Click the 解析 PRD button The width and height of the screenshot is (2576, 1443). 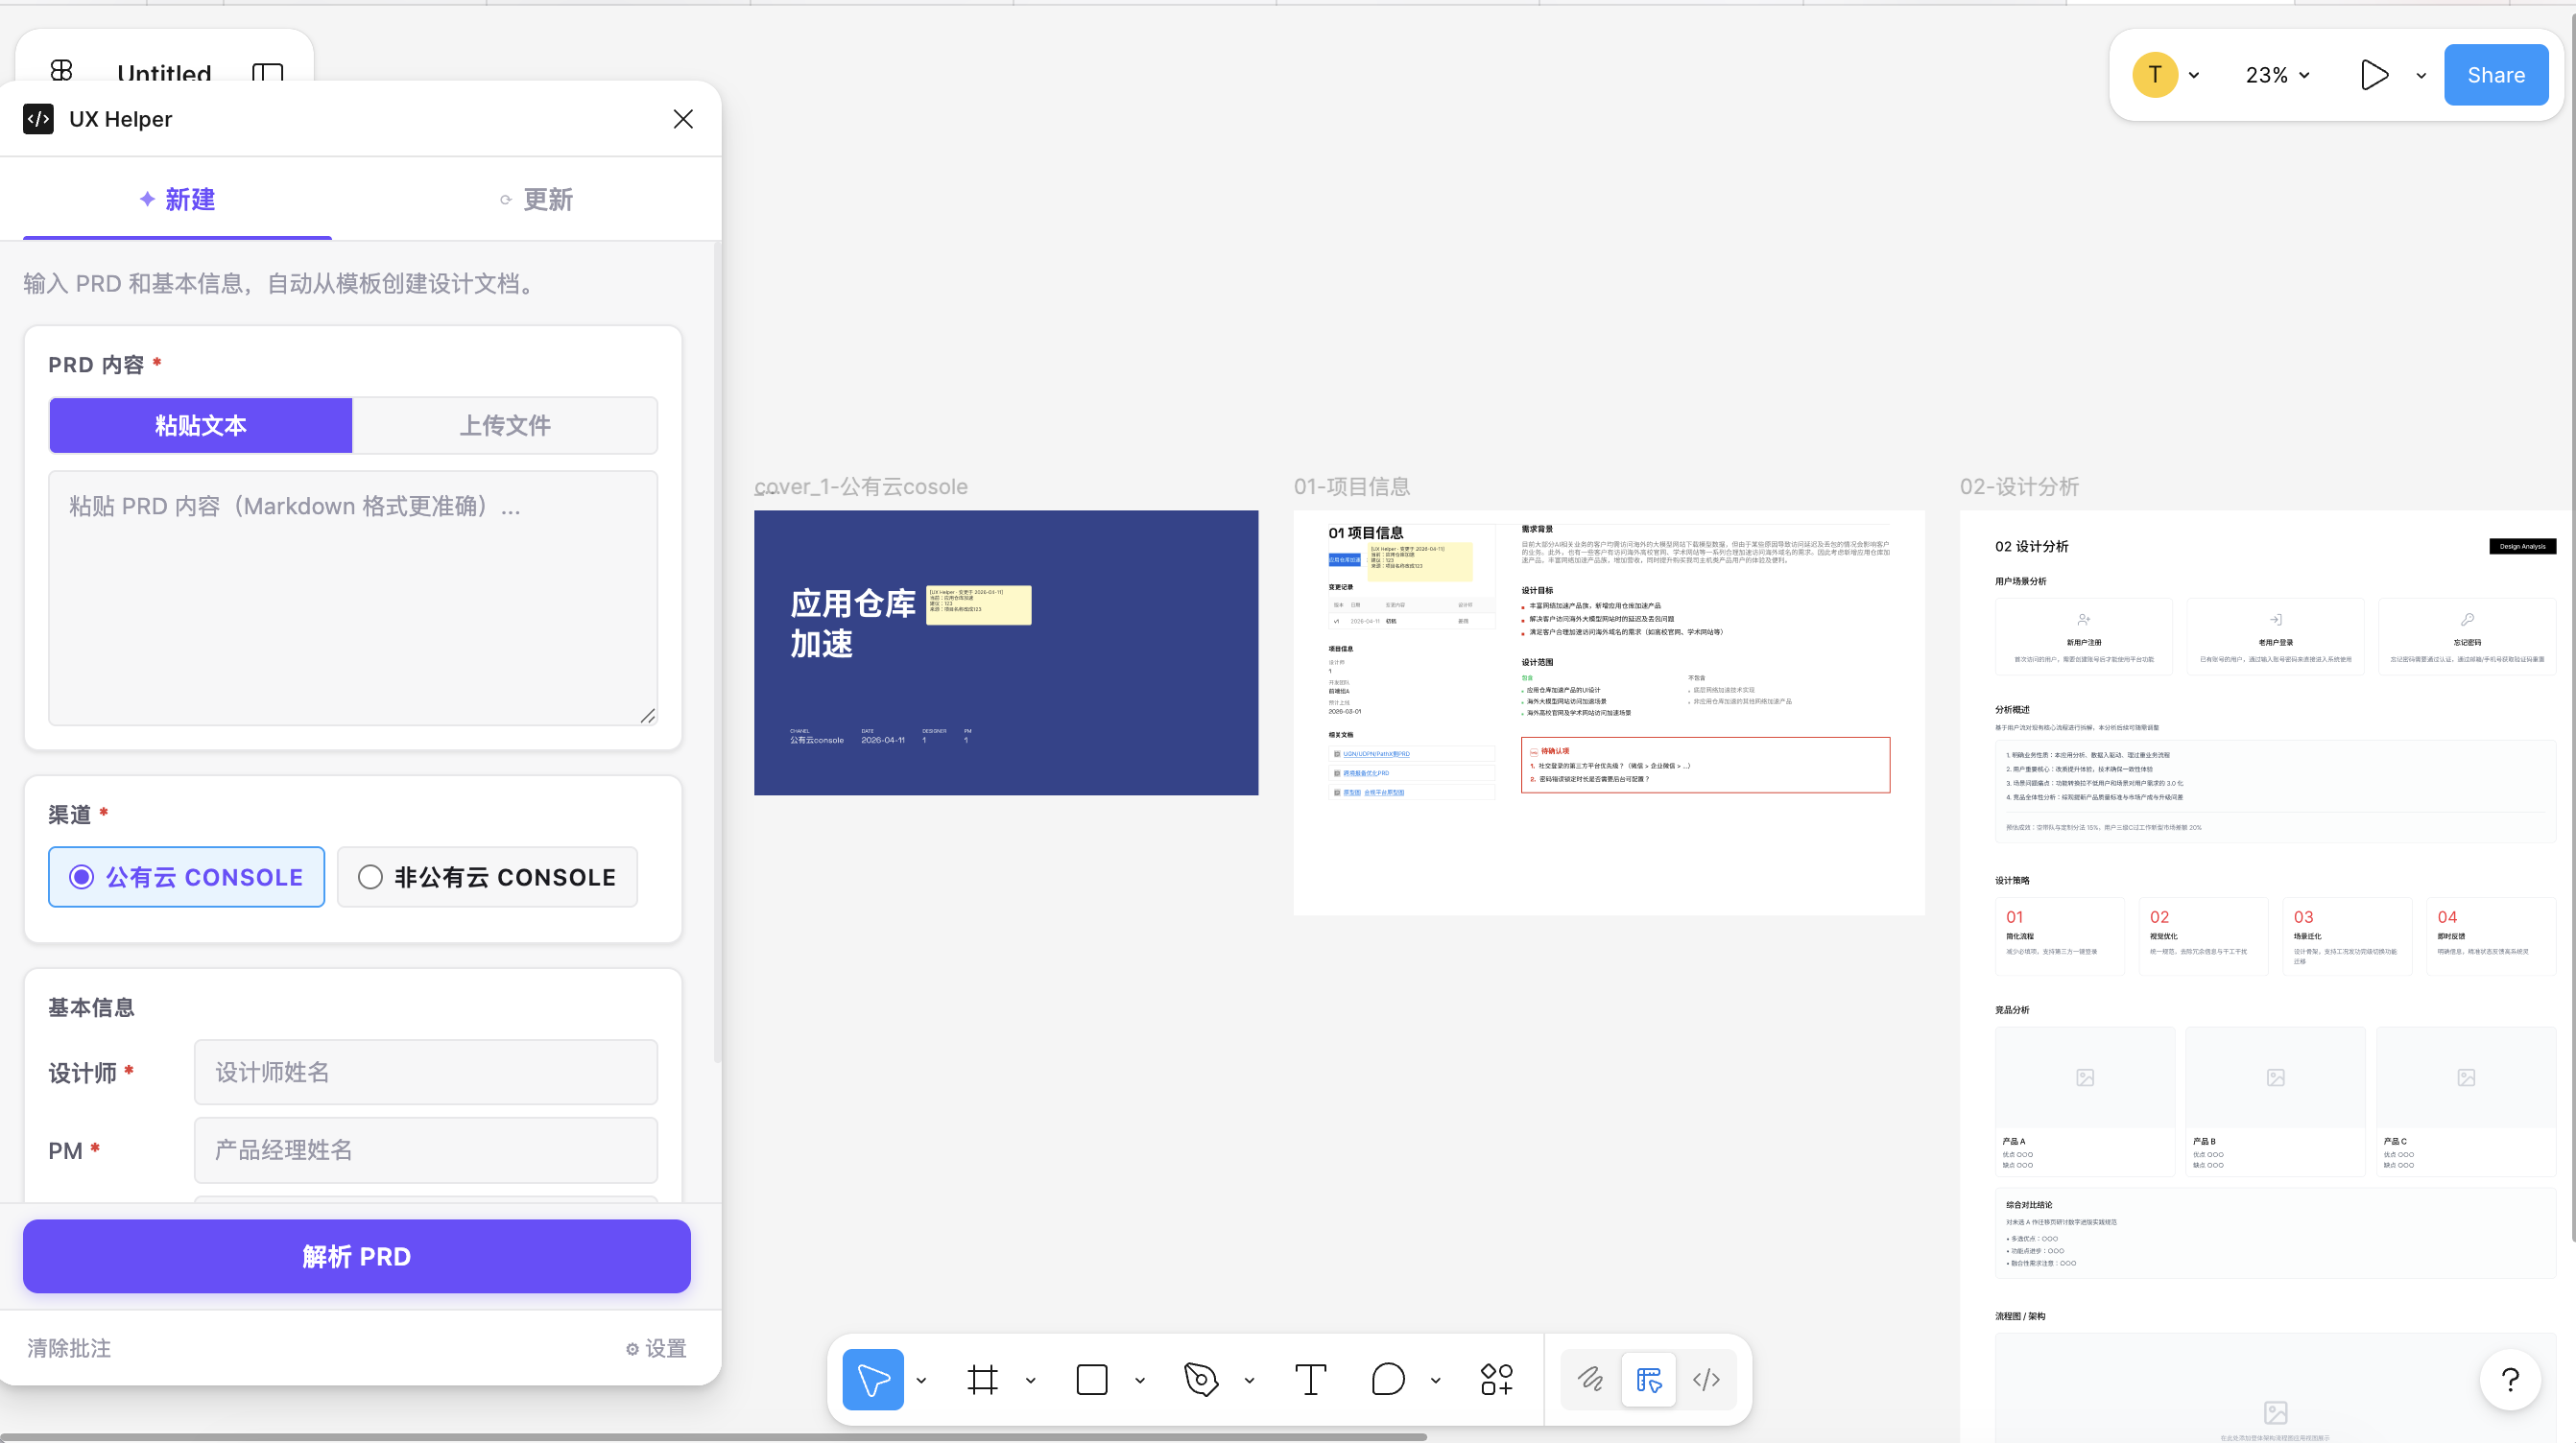357,1256
